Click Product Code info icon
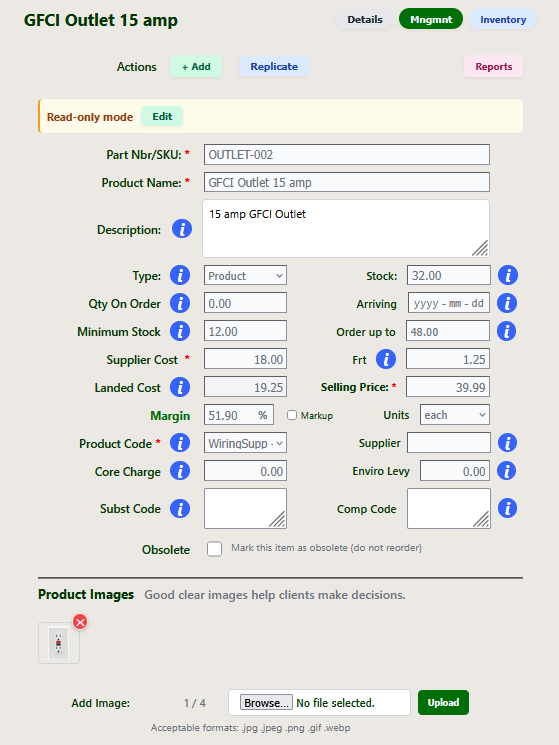559x745 pixels. tap(180, 443)
